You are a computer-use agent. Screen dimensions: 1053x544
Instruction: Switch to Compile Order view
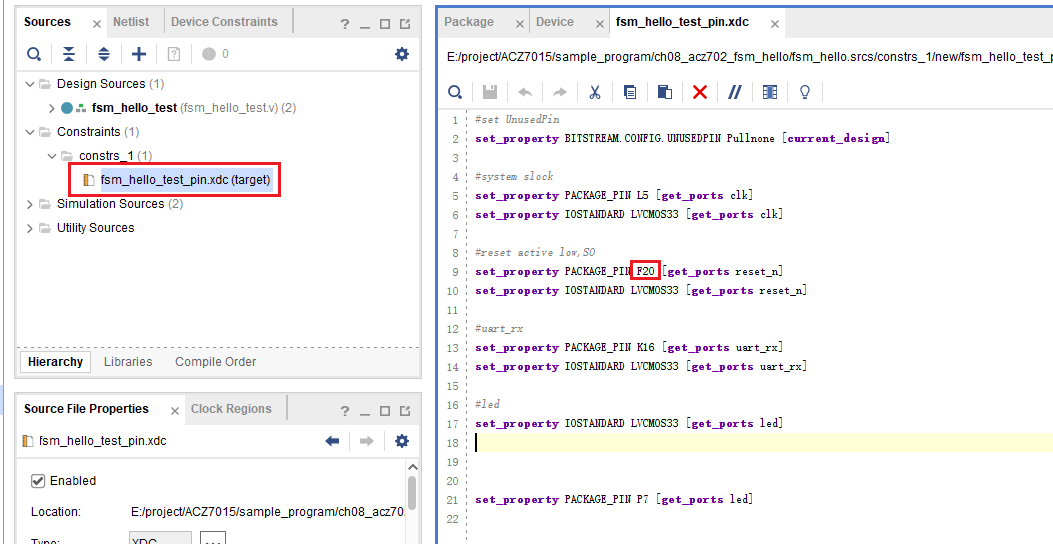click(x=215, y=362)
